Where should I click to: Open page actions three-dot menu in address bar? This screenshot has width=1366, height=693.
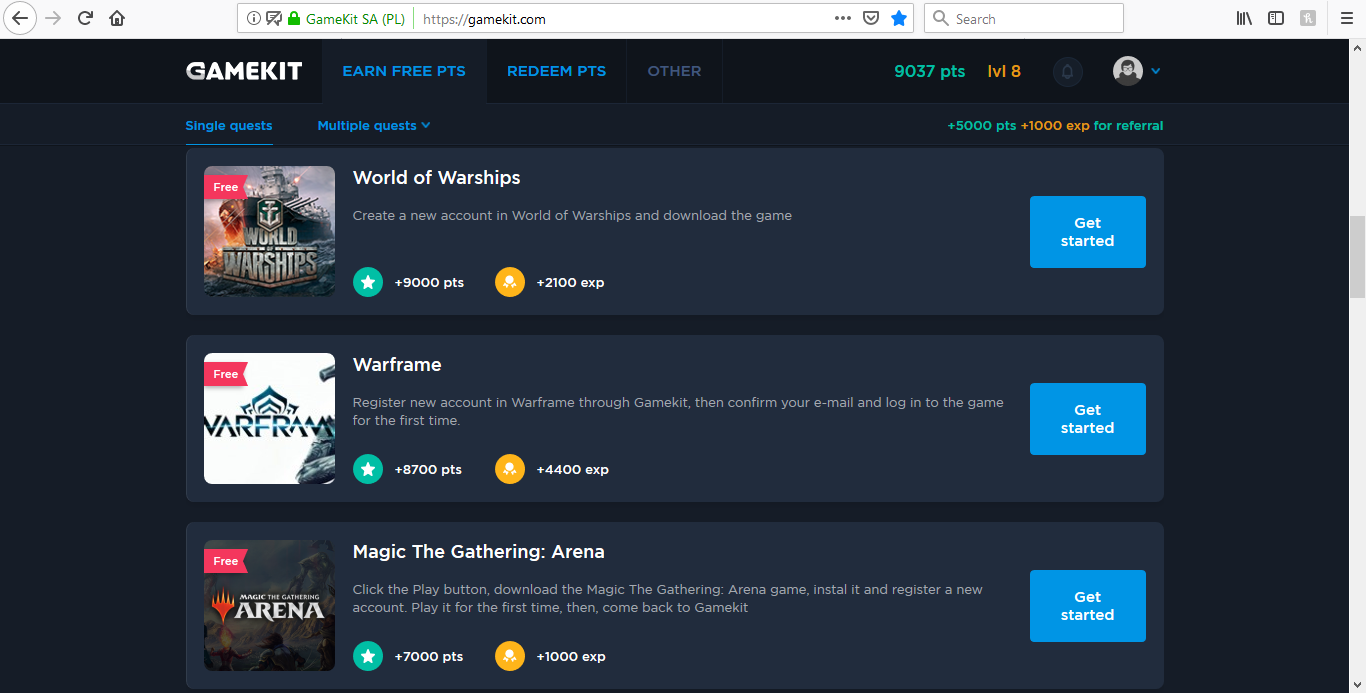tap(842, 18)
